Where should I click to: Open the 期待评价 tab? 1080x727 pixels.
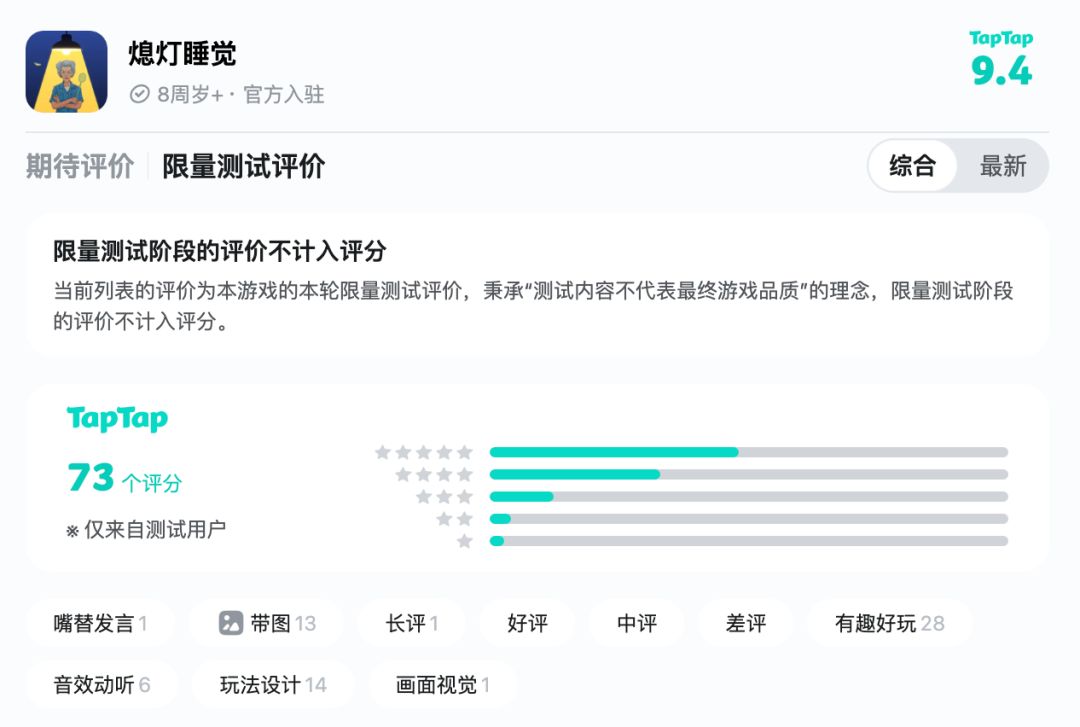coord(80,166)
